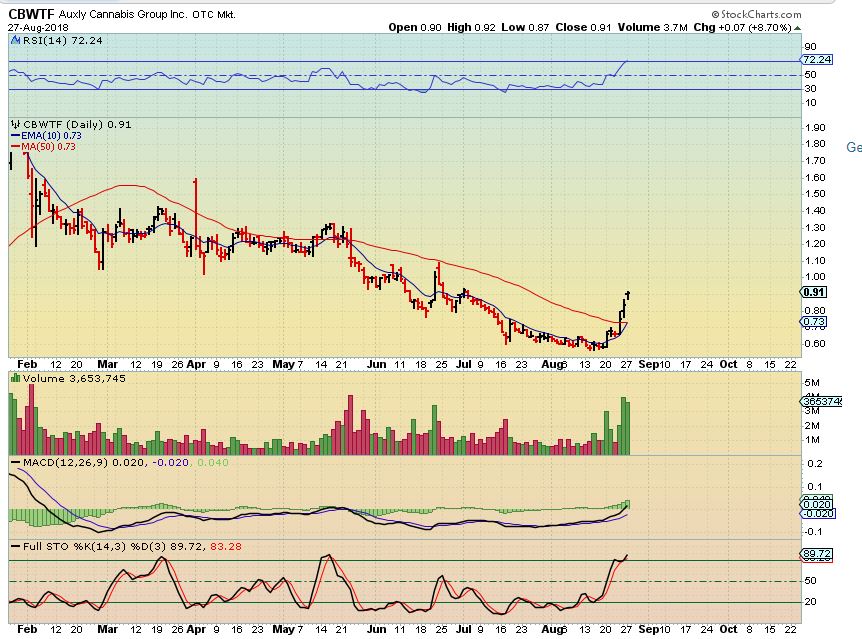
Task: Select the May marker on the price time axis
Action: pyautogui.click(x=289, y=365)
